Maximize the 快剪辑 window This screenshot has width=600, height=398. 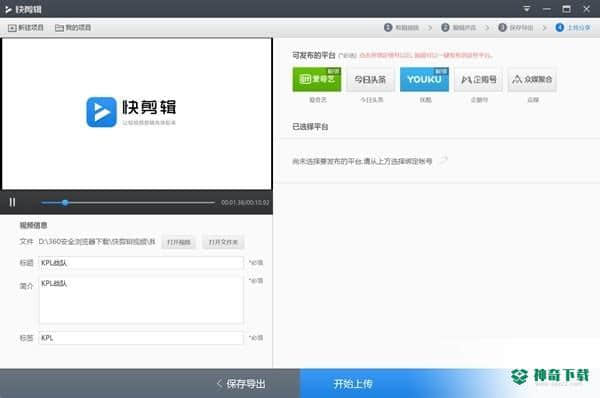567,9
